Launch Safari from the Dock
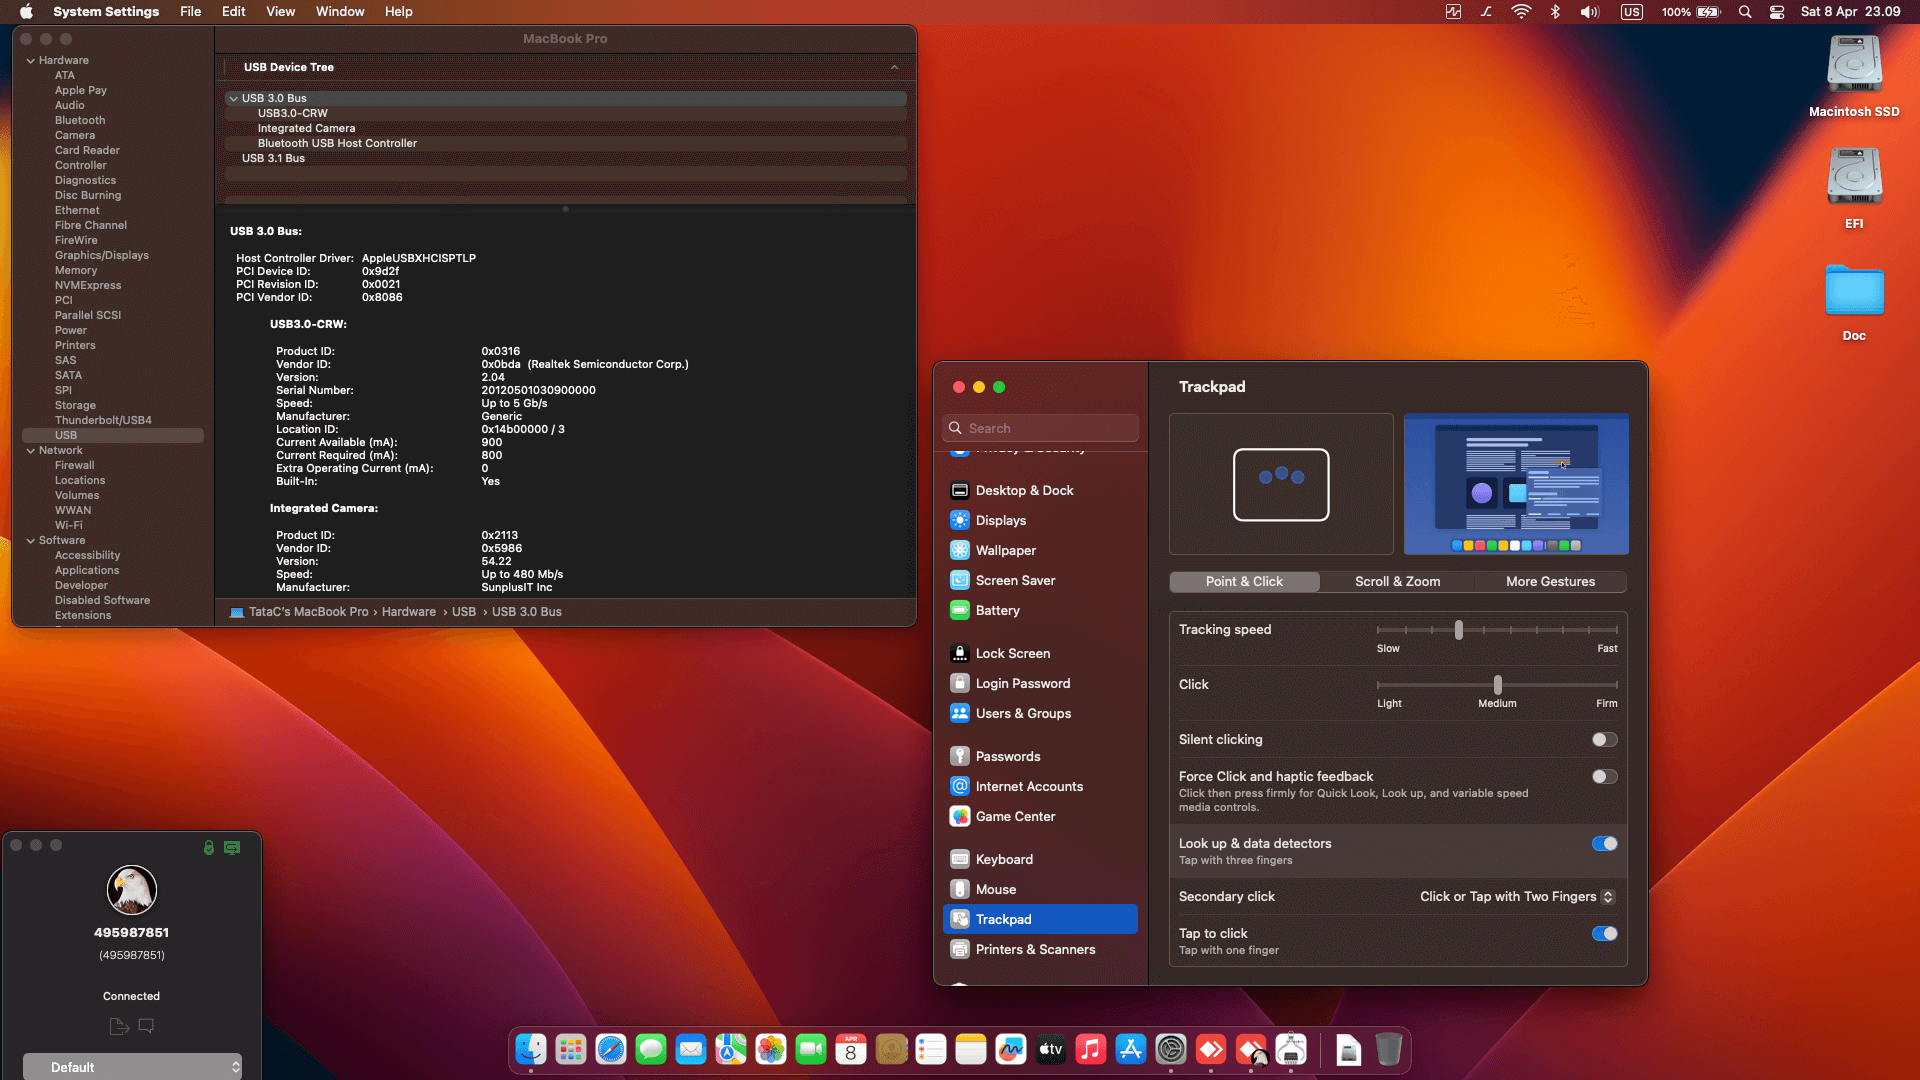The width and height of the screenshot is (1920, 1080). click(611, 1049)
